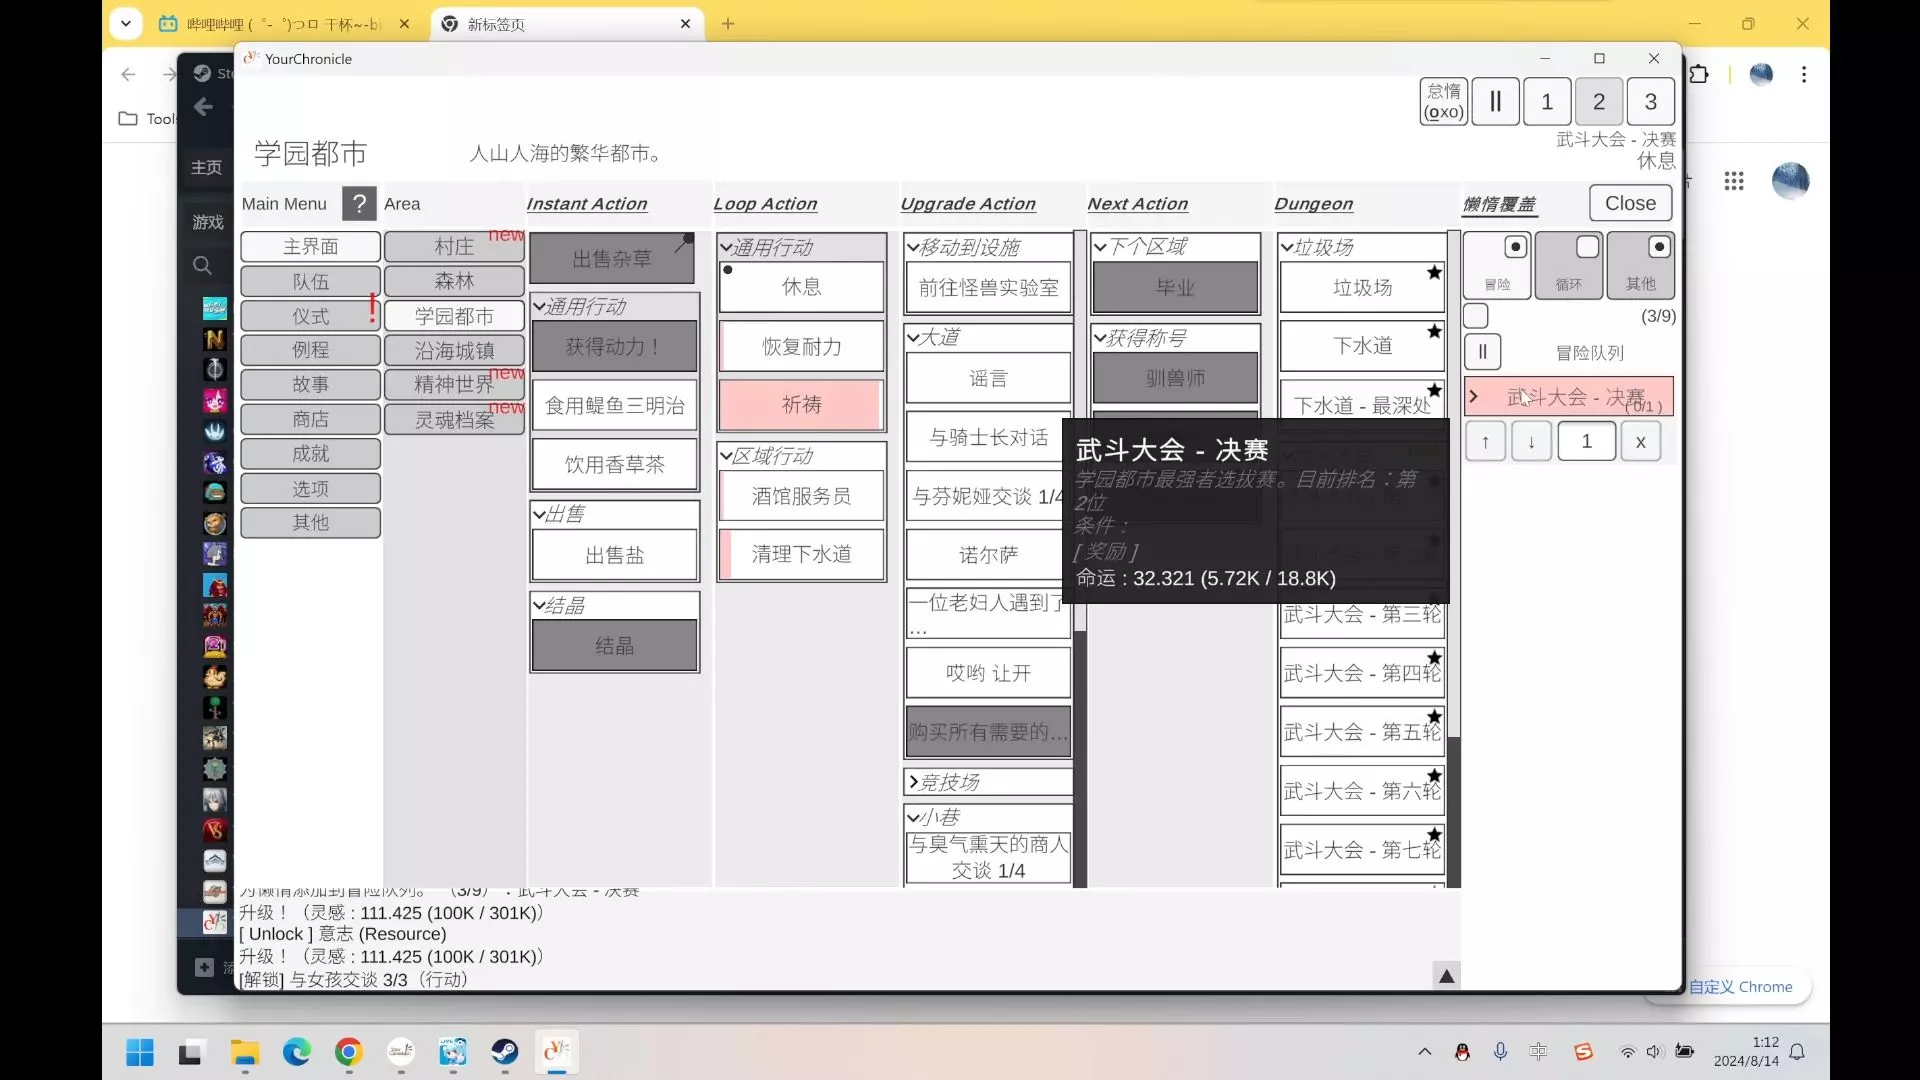Click the 祈祷 loop action
This screenshot has width=1920, height=1080.
[x=801, y=405]
